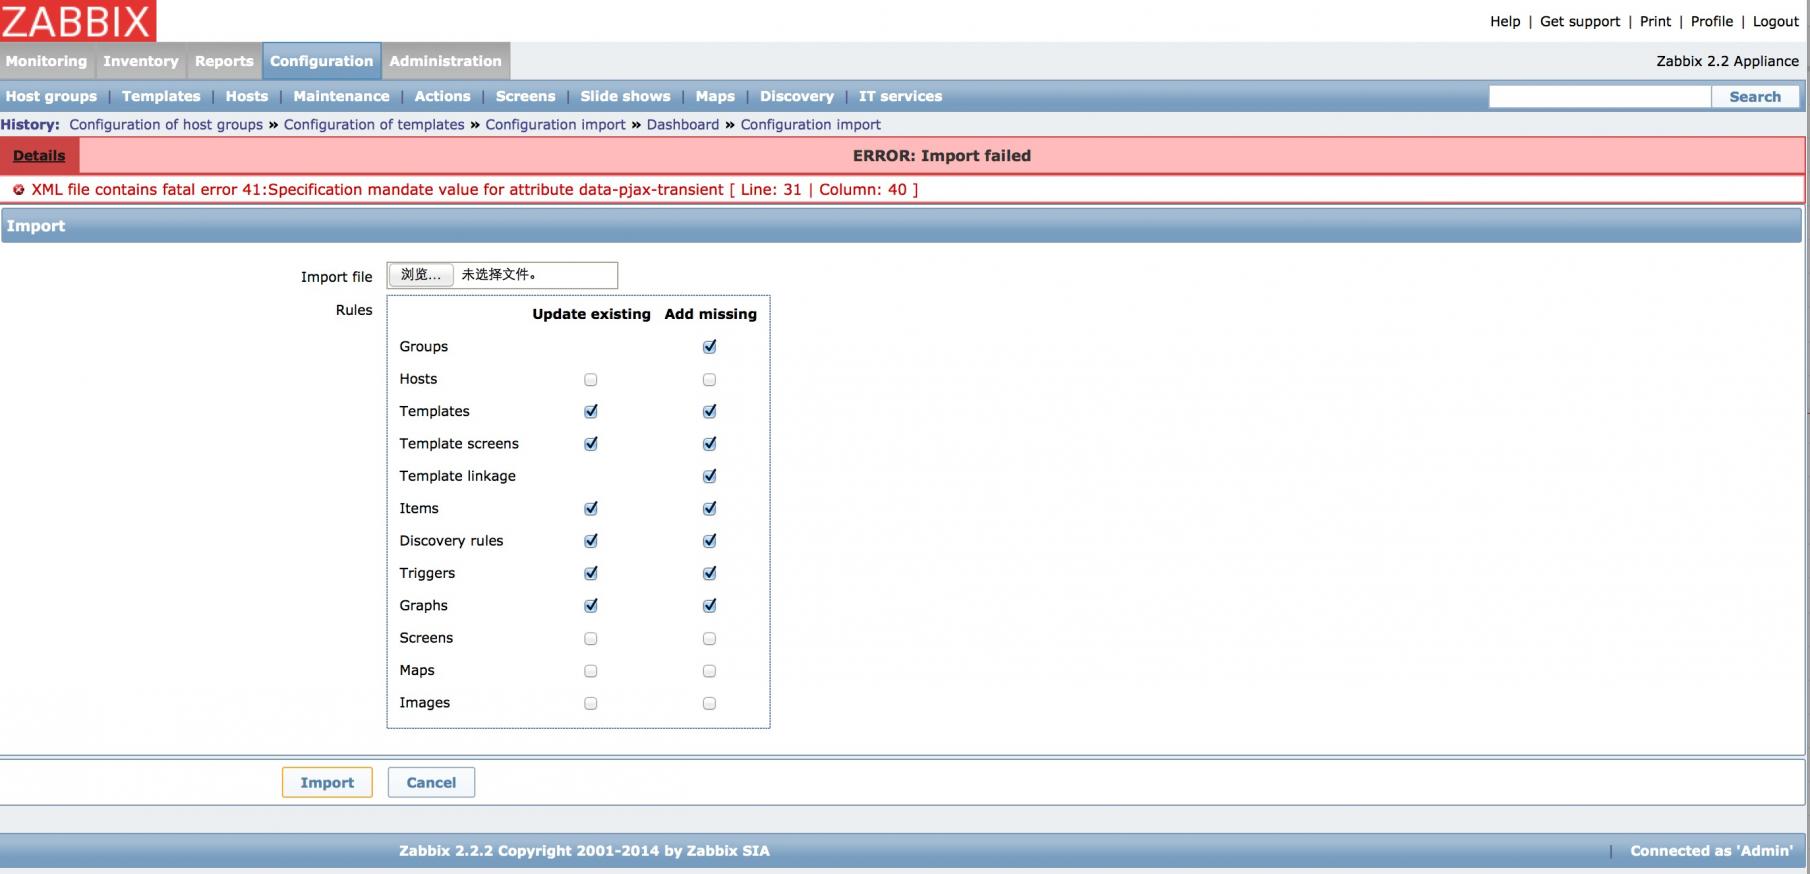Open Maps in the submenu bar
This screenshot has height=874, width=1810.
[x=715, y=97]
